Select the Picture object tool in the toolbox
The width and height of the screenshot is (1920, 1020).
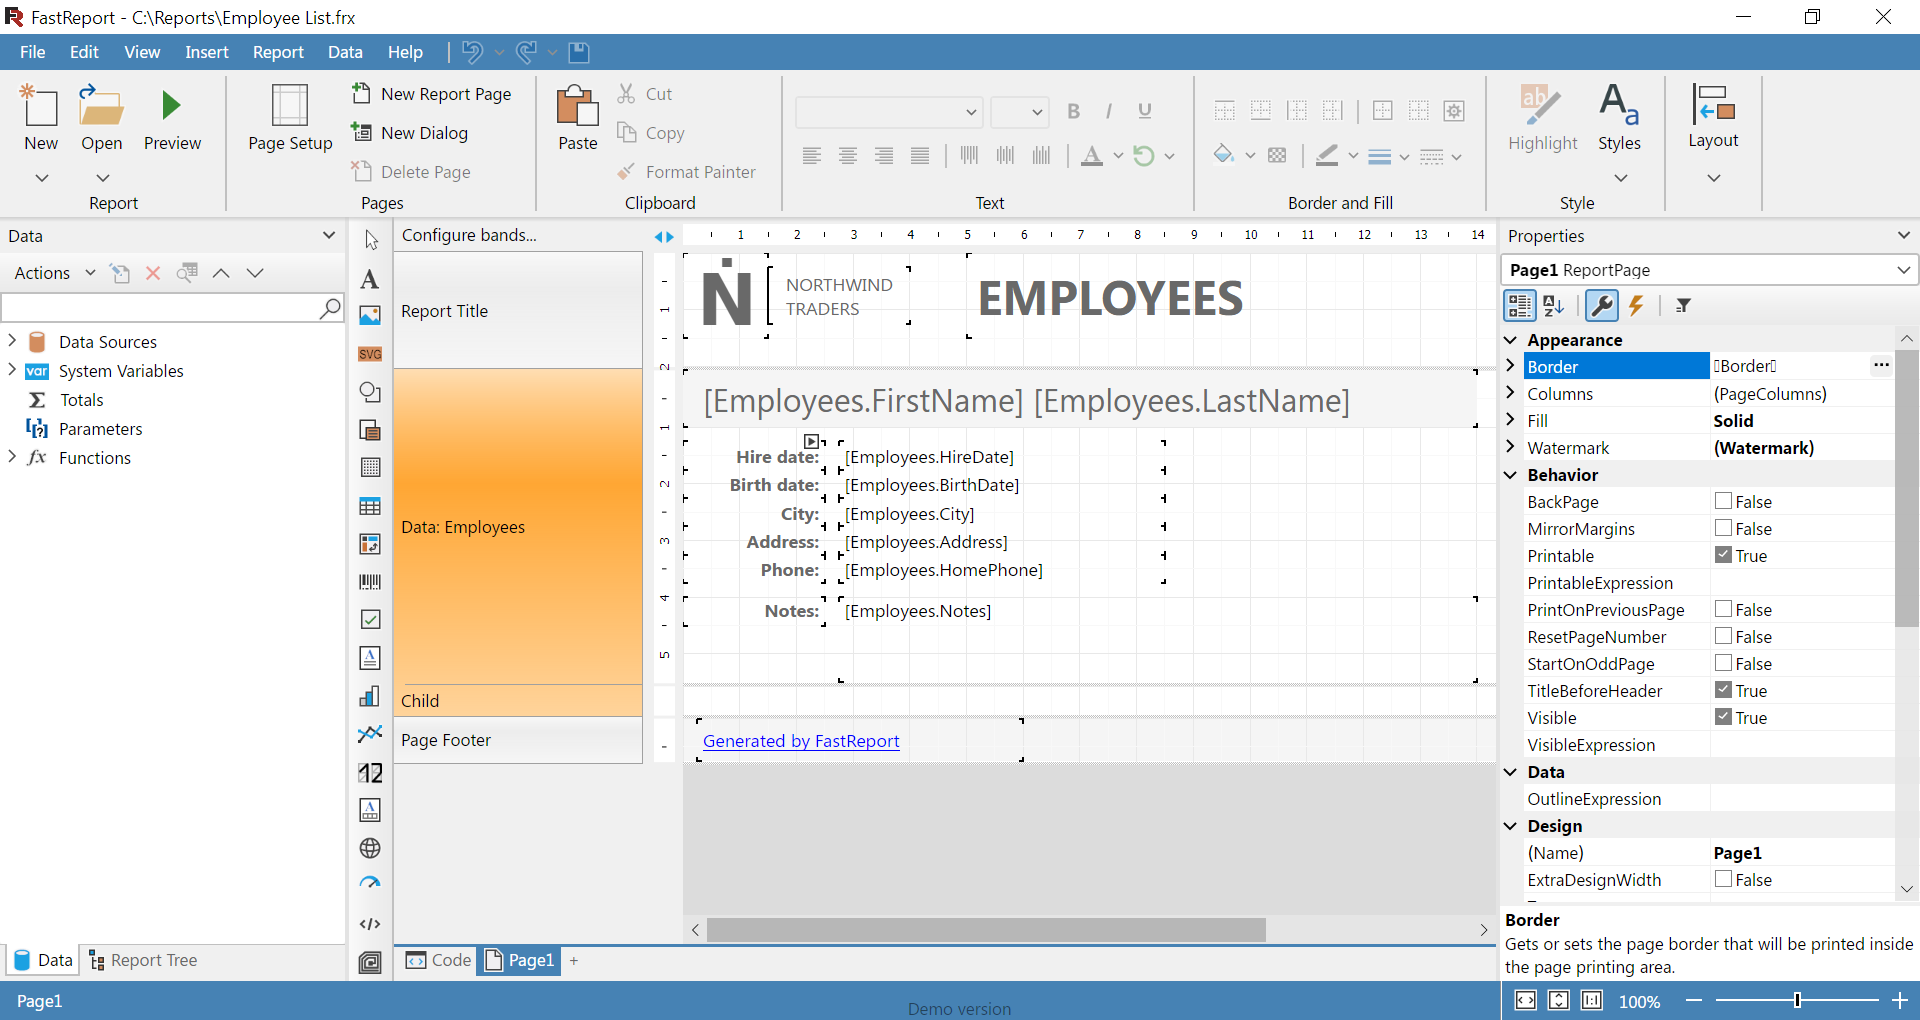[370, 316]
